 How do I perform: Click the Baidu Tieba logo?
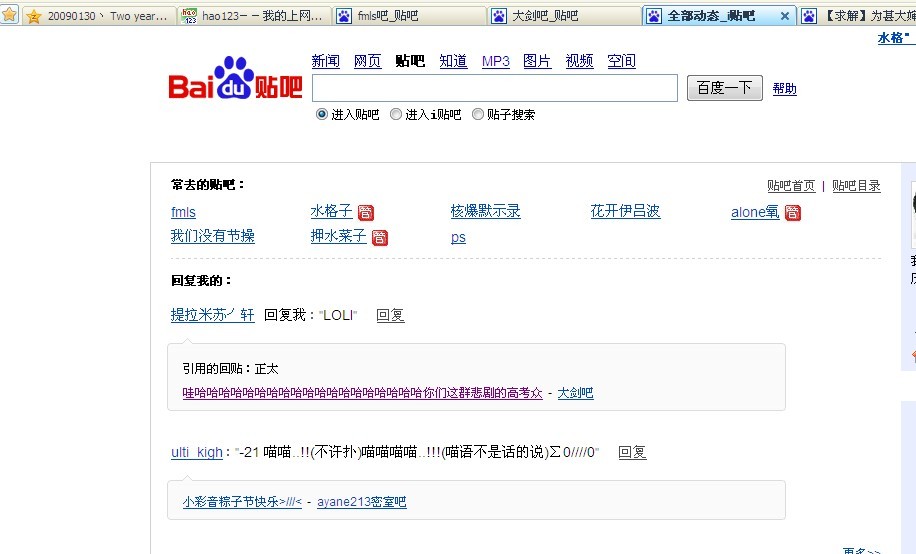(x=235, y=78)
